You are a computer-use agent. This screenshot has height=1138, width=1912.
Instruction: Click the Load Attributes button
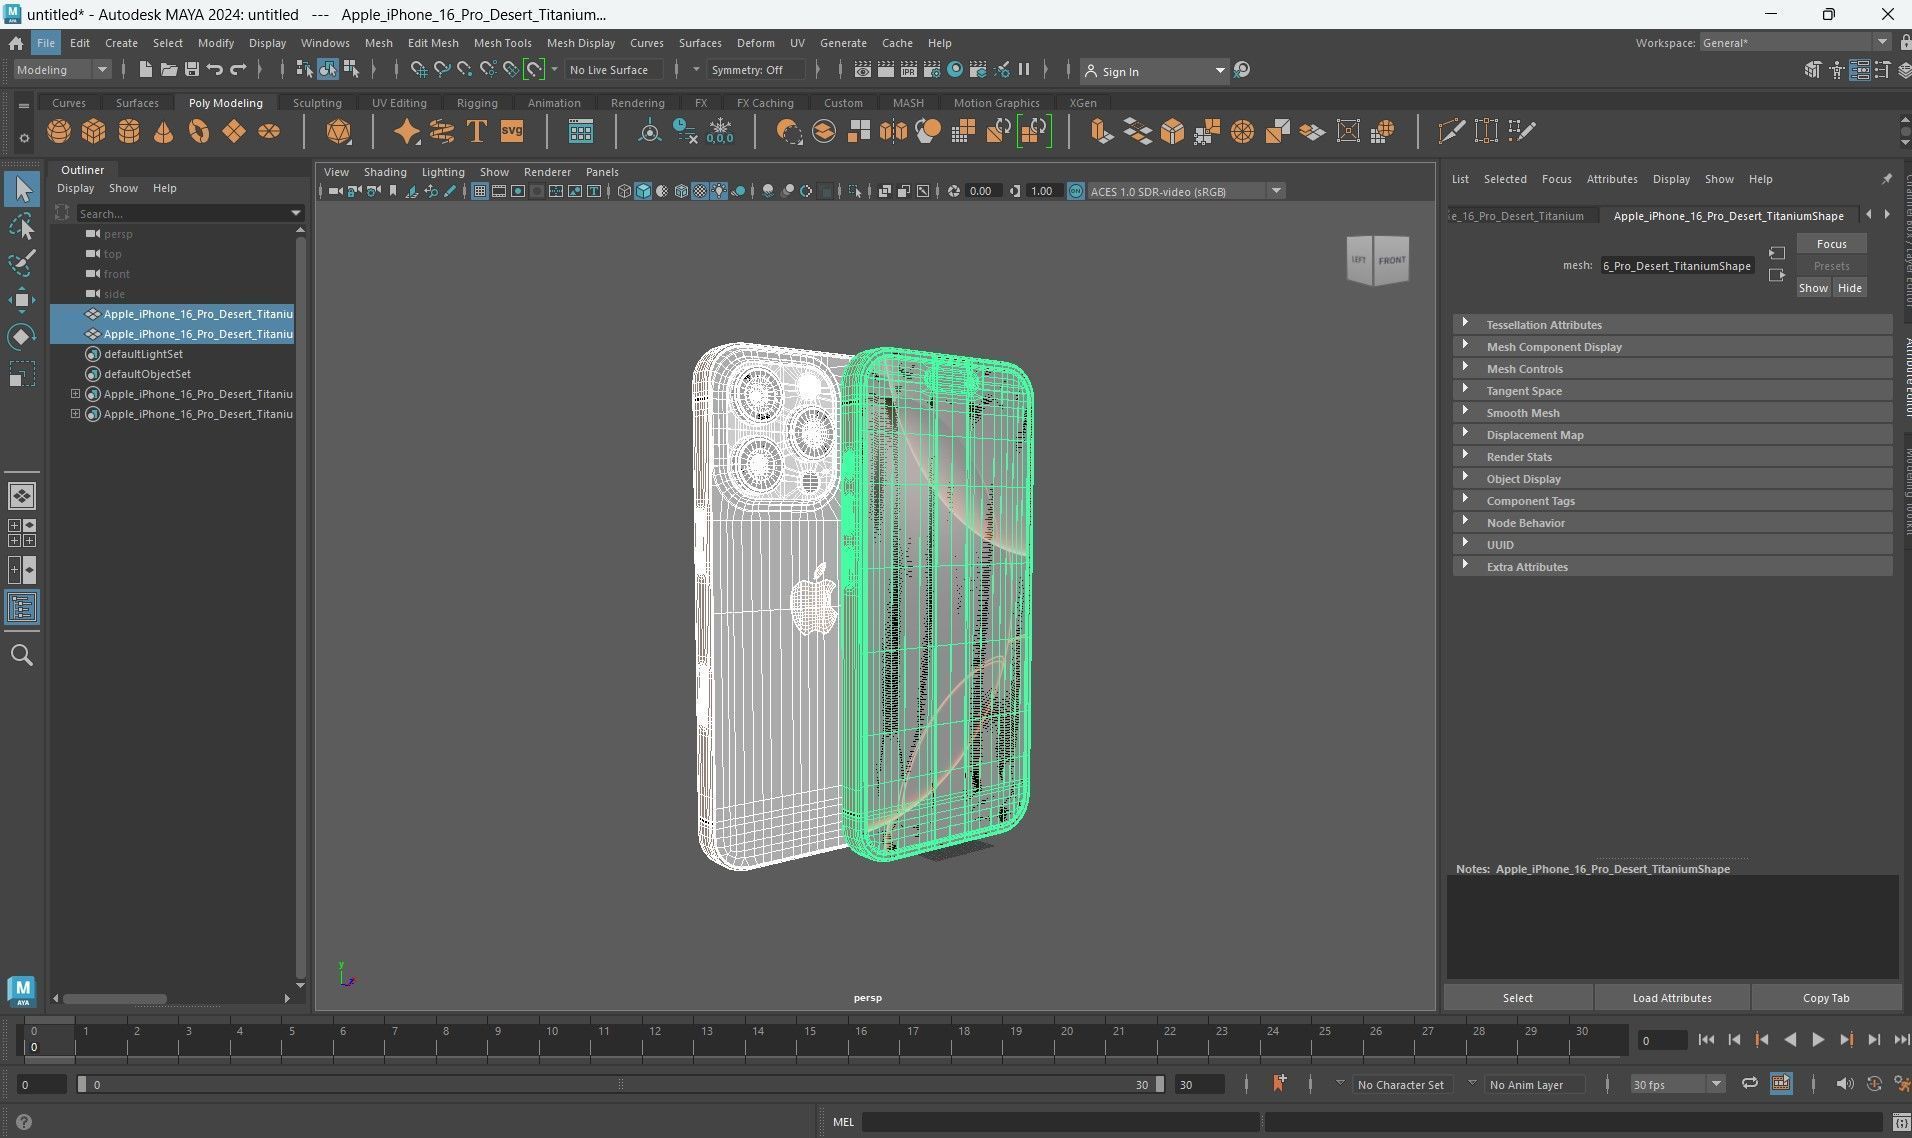click(x=1672, y=998)
